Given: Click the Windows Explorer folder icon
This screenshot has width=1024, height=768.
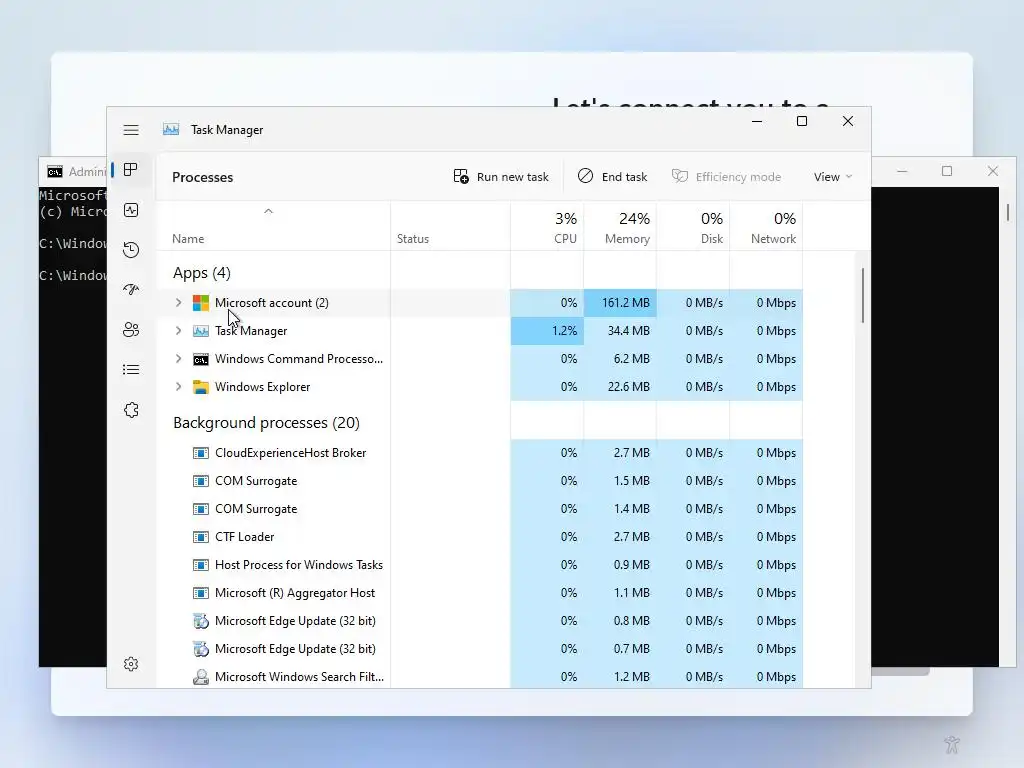Looking at the screenshot, I should click(200, 387).
